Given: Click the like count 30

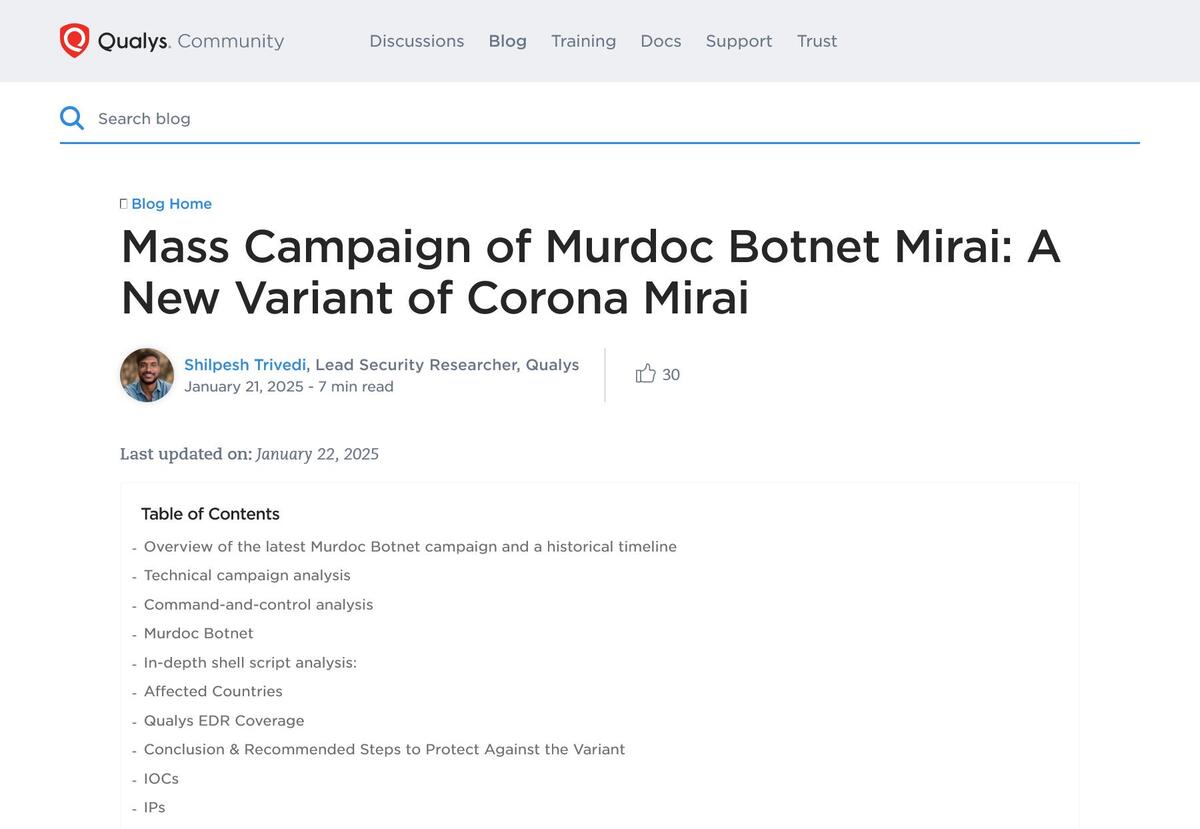Looking at the screenshot, I should (x=671, y=375).
